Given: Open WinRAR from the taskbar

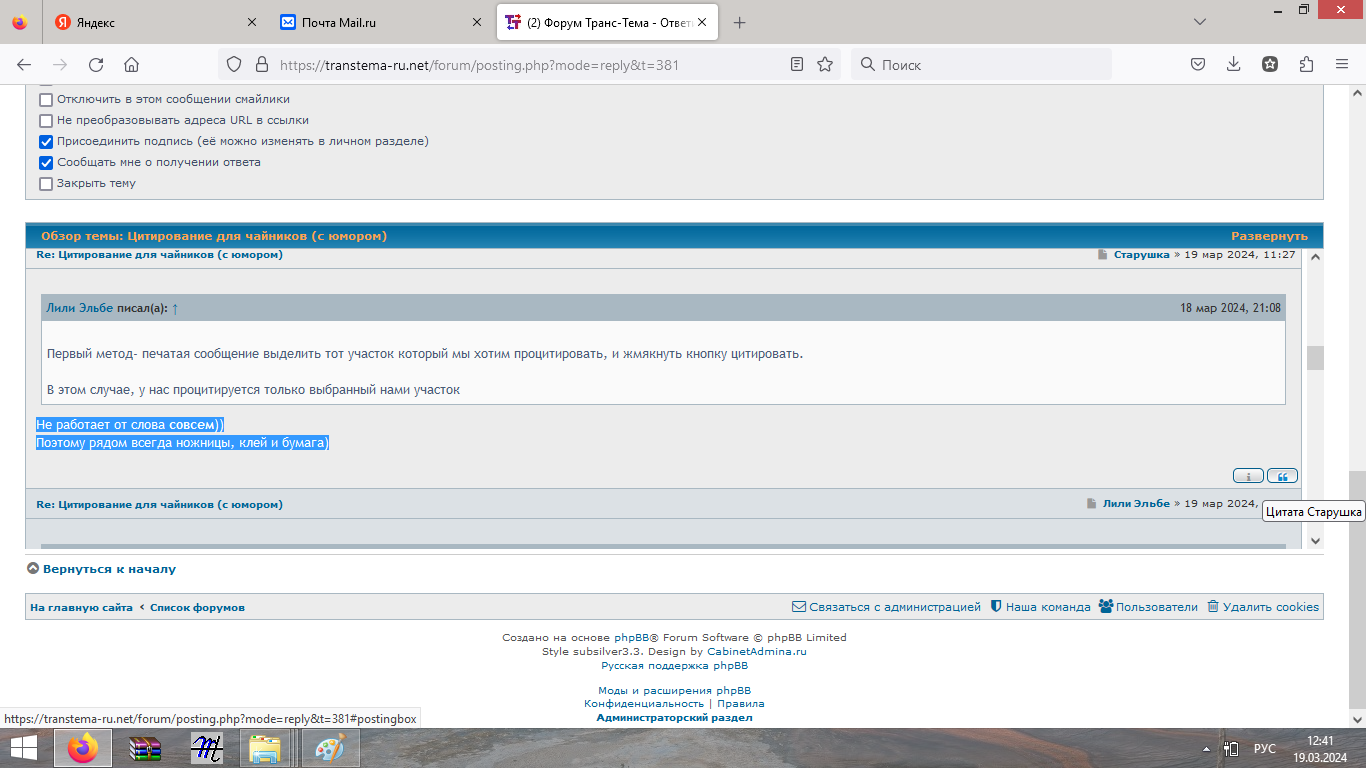Looking at the screenshot, I should tap(145, 748).
